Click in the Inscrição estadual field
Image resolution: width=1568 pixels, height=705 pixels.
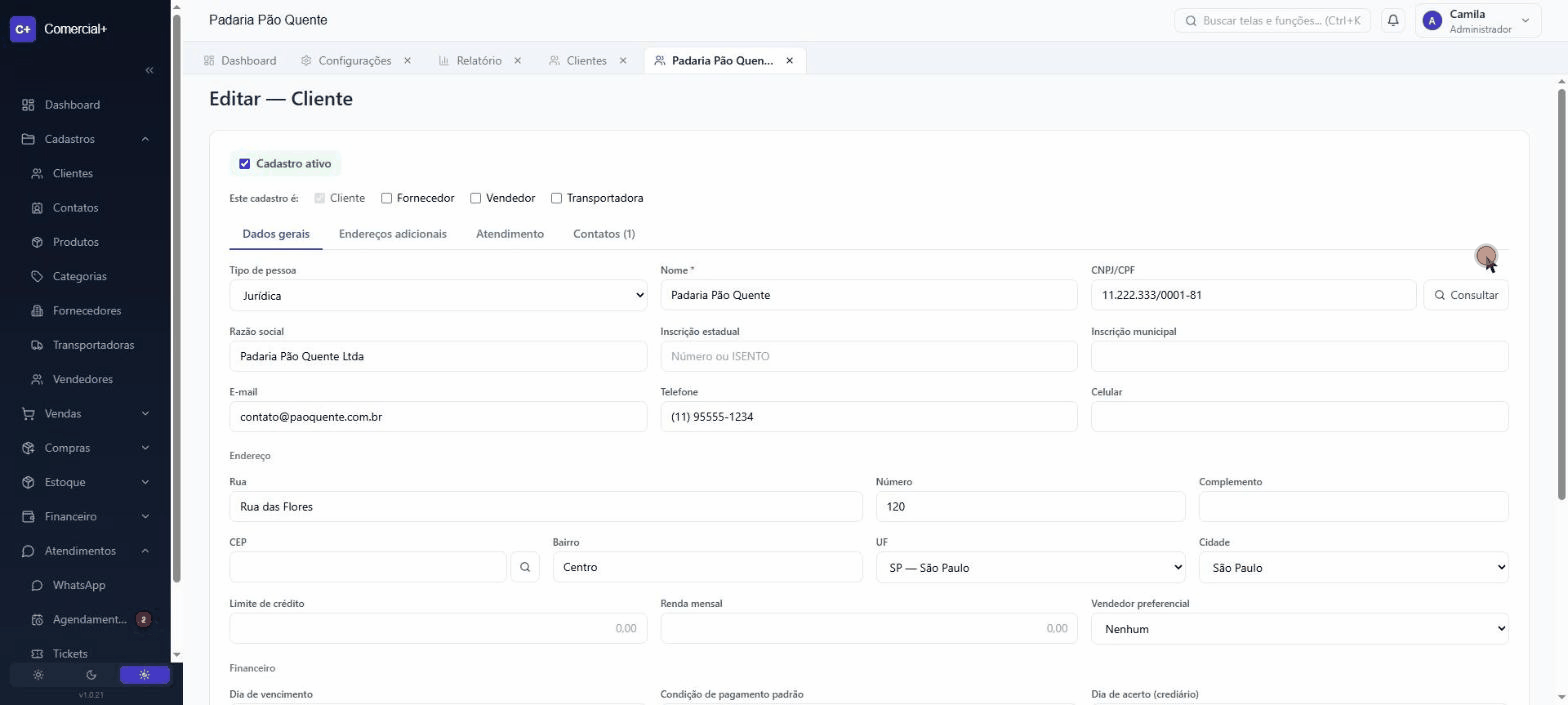coord(869,356)
